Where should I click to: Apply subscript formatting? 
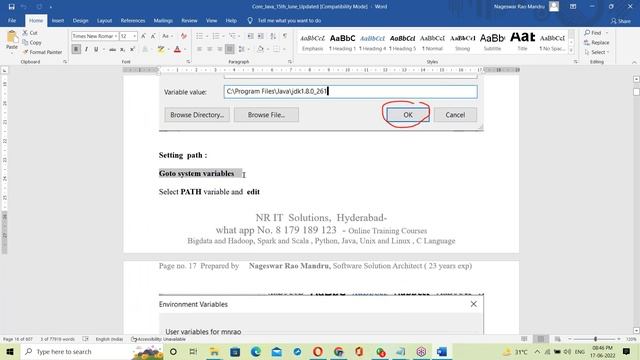tap(122, 49)
